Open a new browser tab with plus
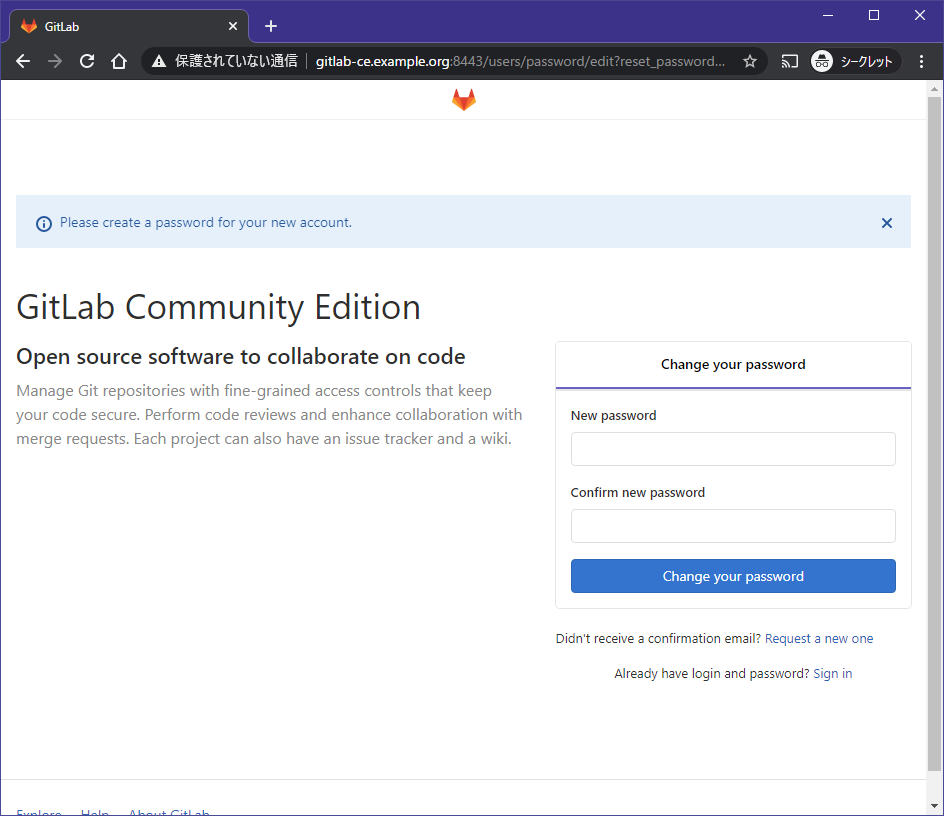944x816 pixels. pyautogui.click(x=271, y=26)
